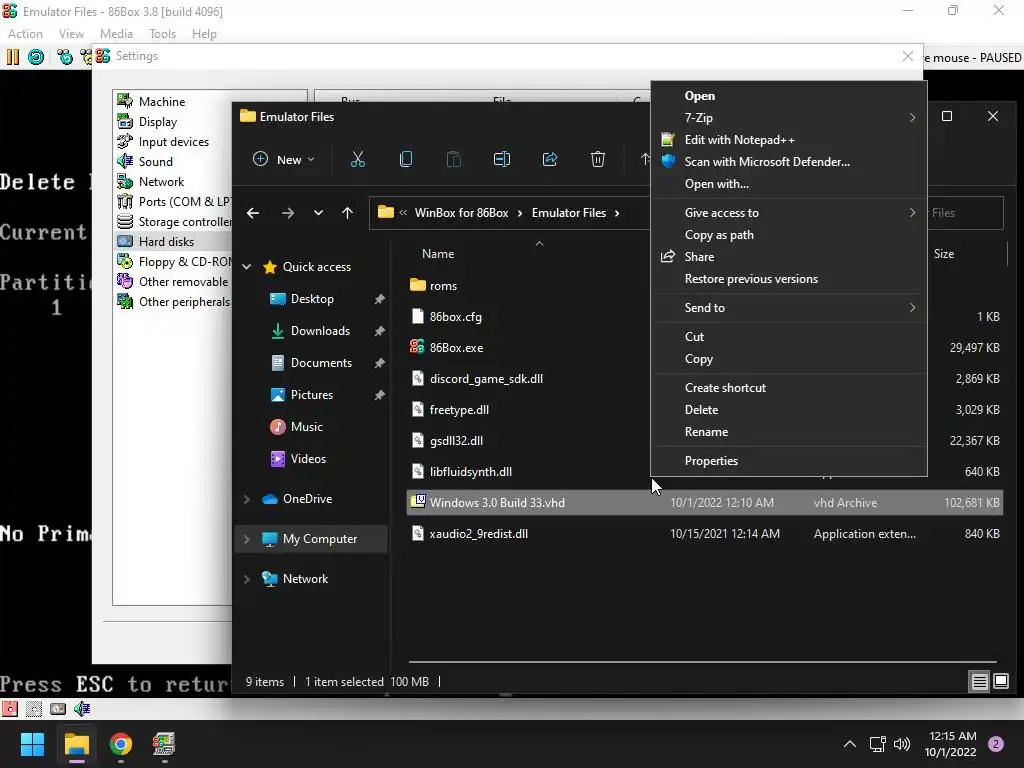This screenshot has width=1024, height=768.
Task: Open the Windows Start menu
Action: (x=32, y=744)
